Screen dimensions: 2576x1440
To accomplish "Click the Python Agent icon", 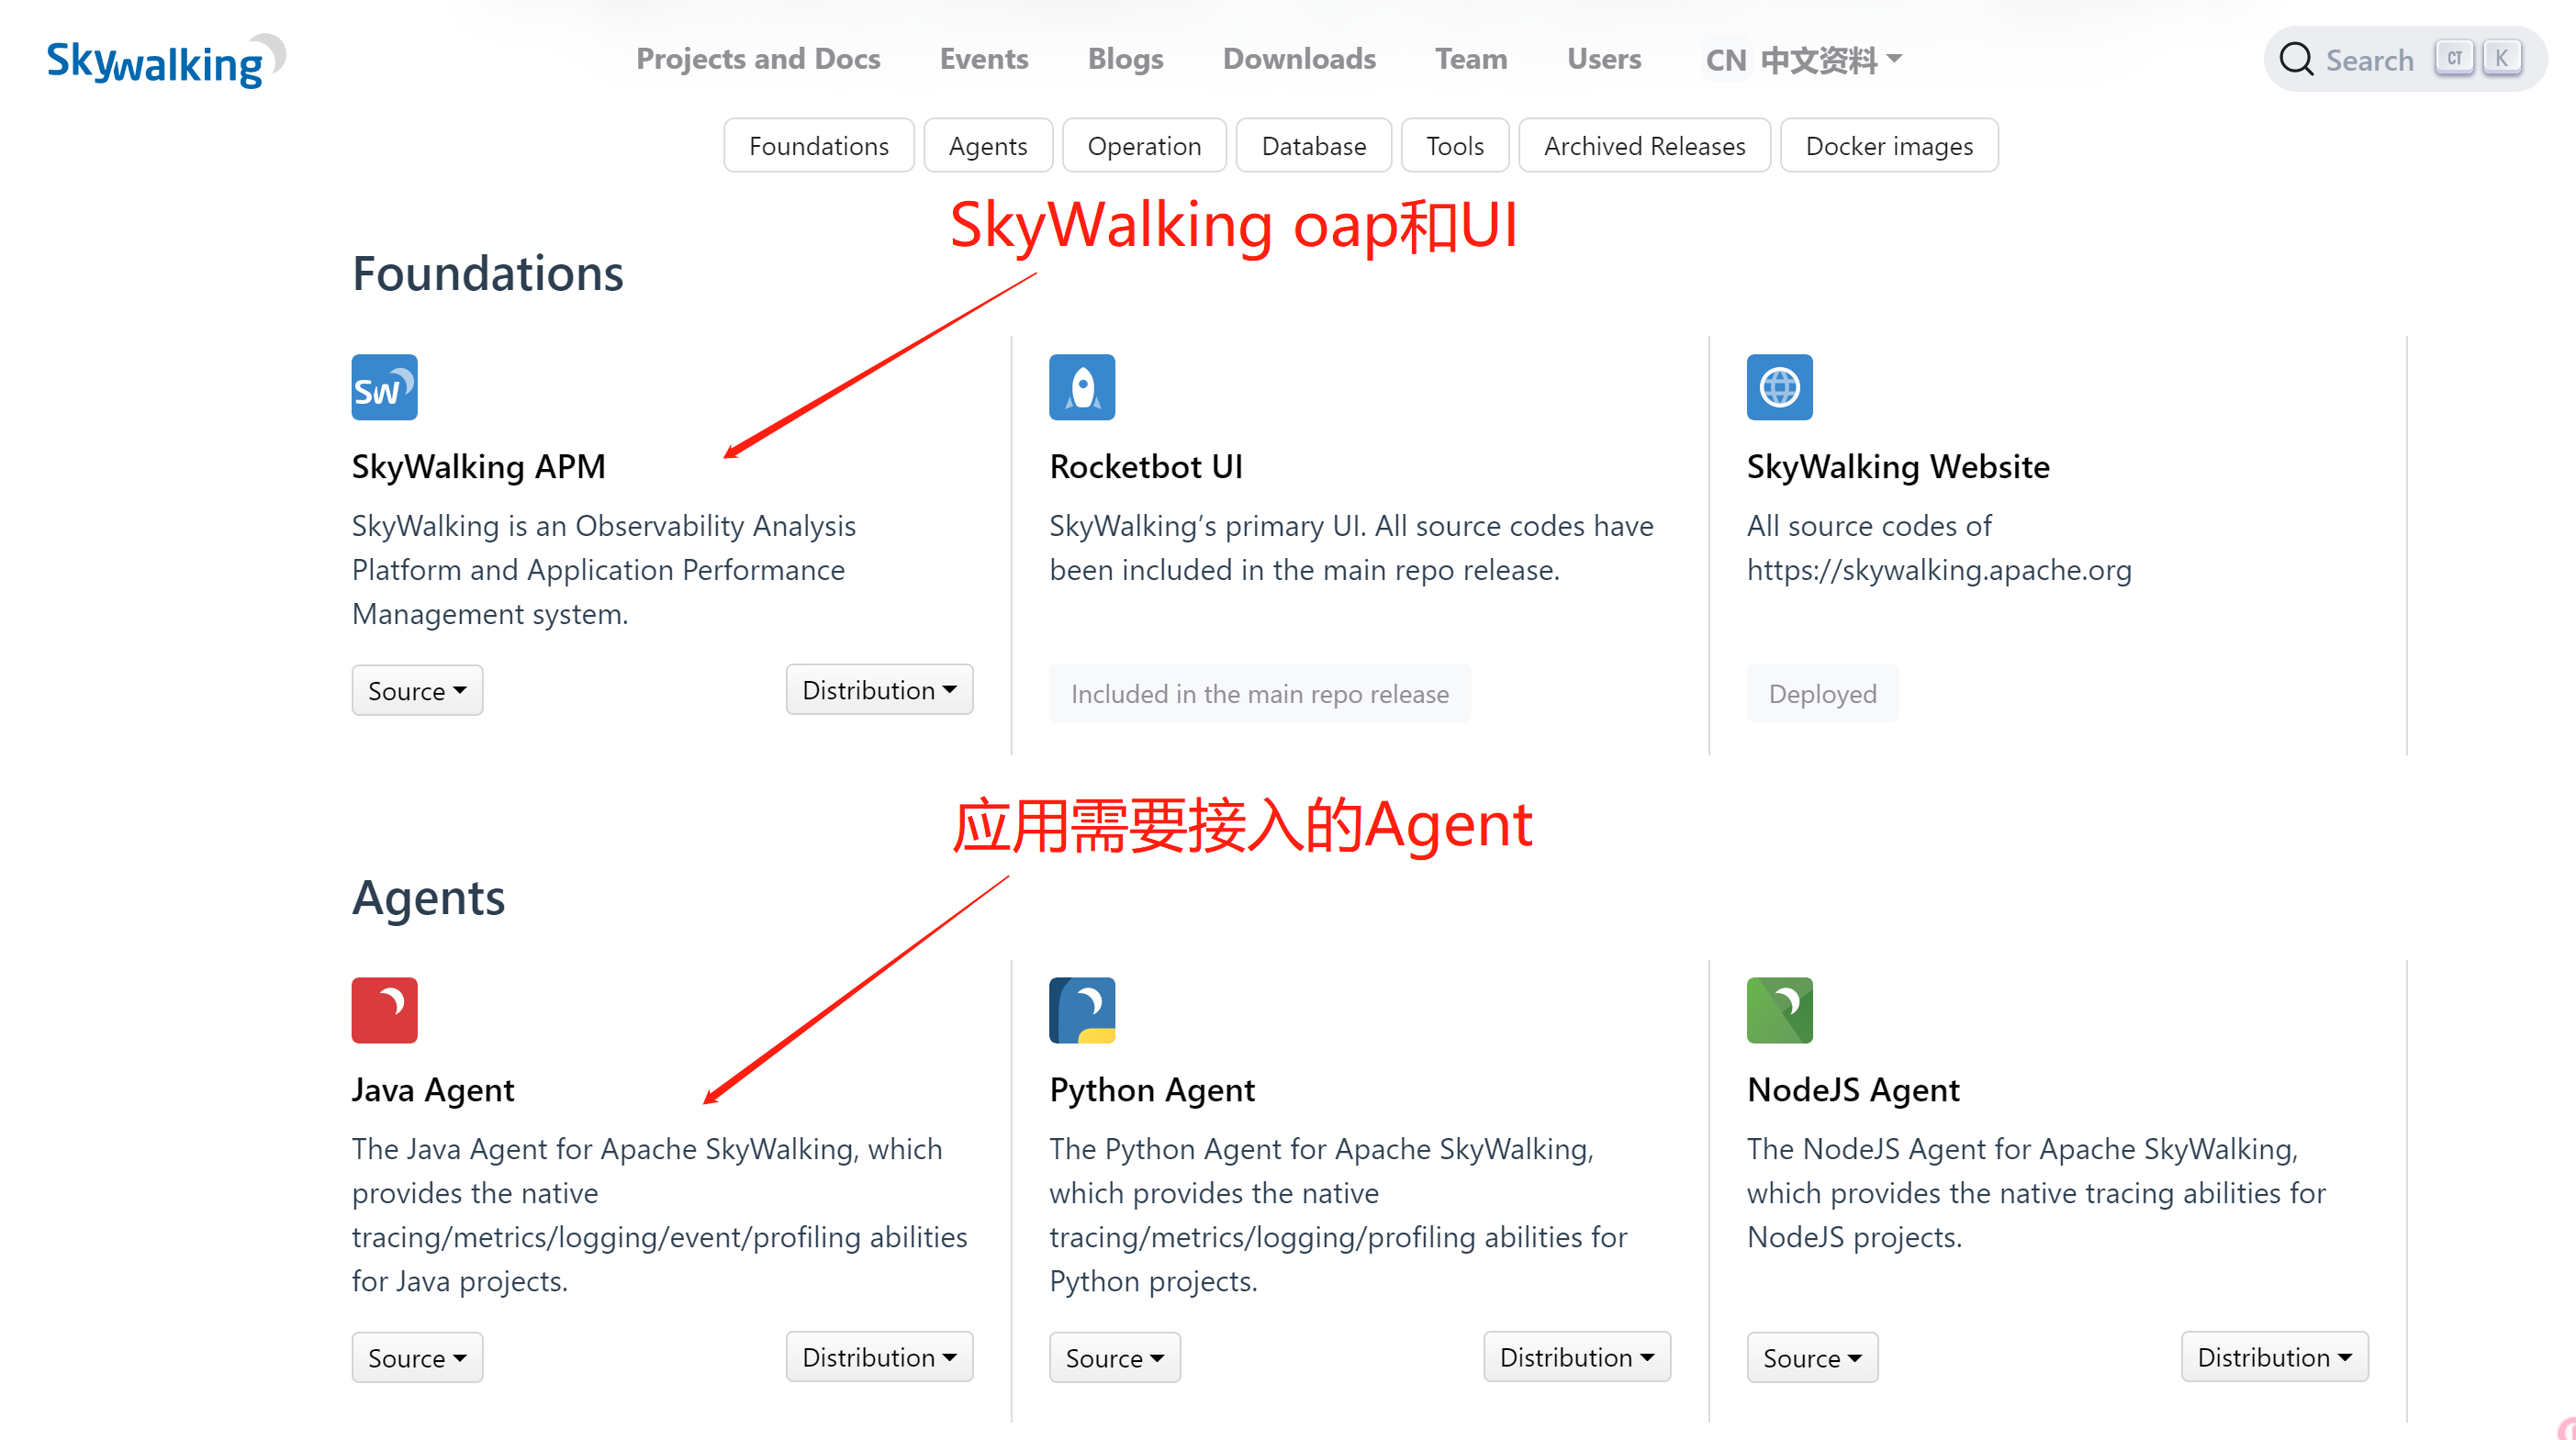I will [1082, 1010].
